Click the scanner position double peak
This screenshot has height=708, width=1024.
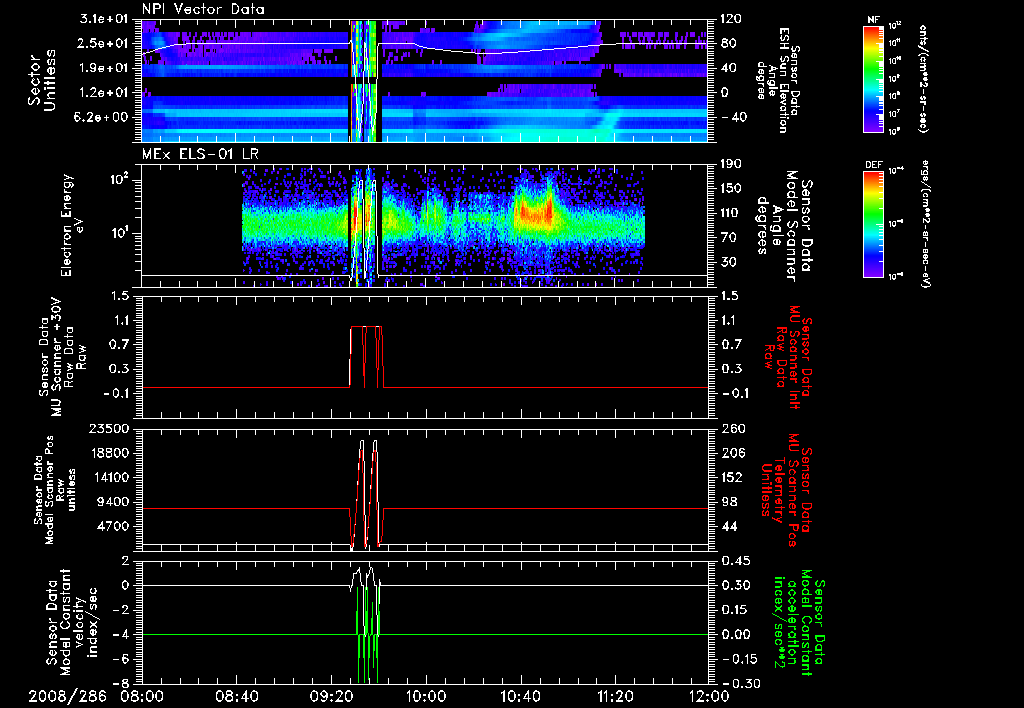pyautogui.click(x=368, y=493)
